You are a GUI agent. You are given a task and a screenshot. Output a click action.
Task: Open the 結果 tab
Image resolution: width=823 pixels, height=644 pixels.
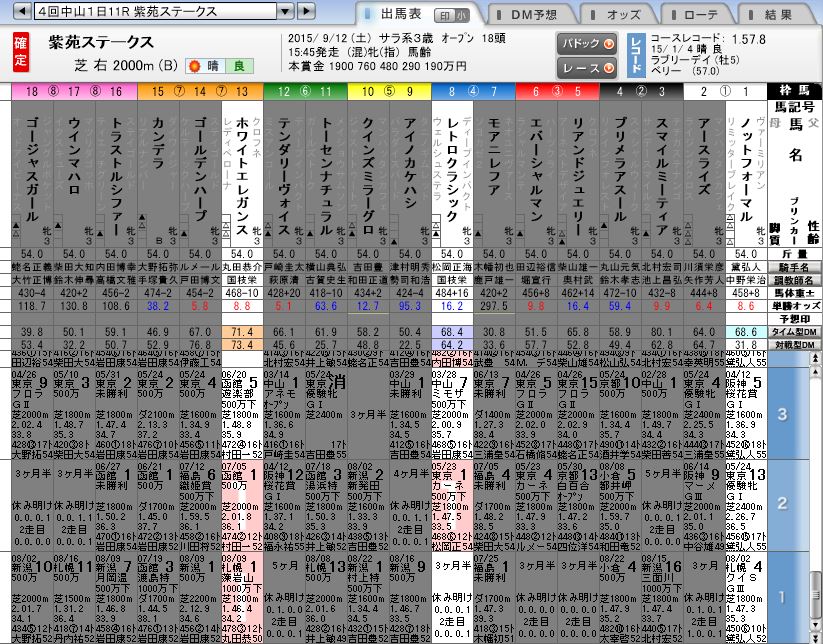(778, 15)
